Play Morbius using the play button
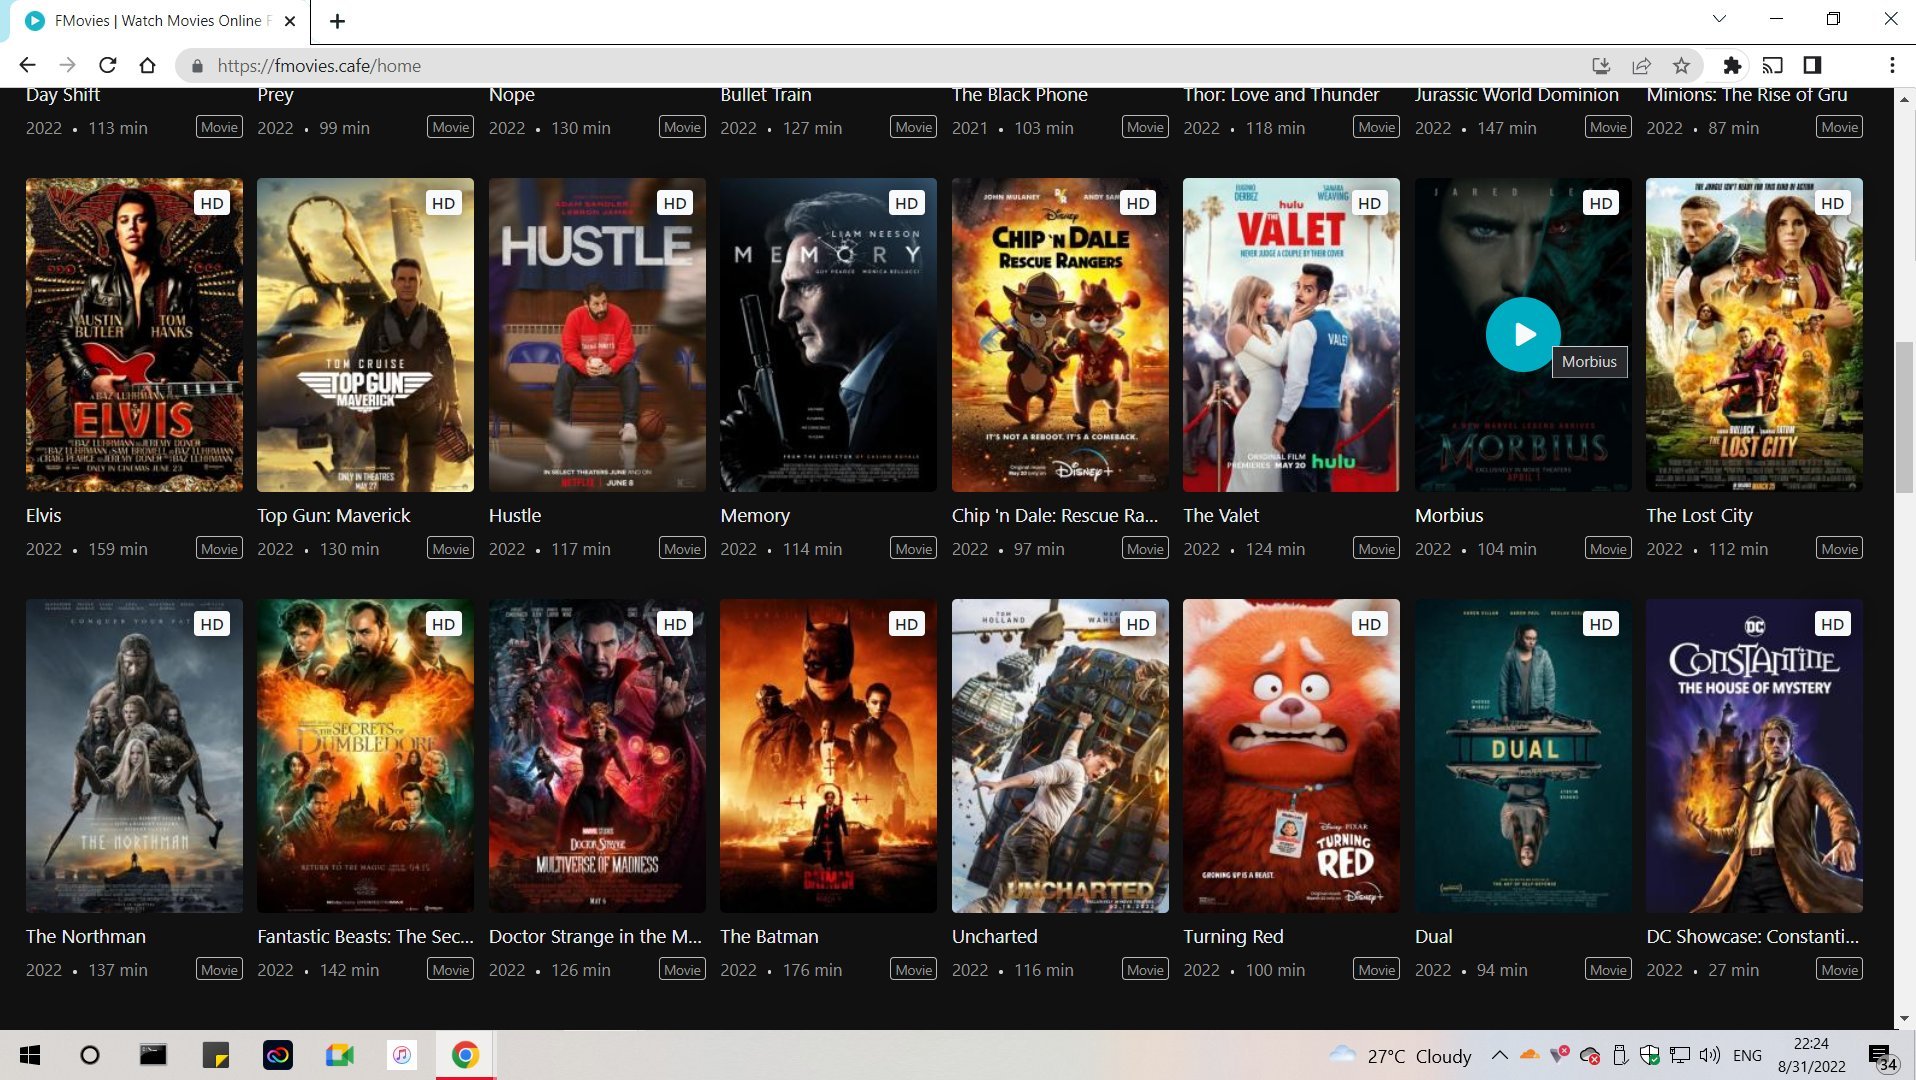1916x1080 pixels. pos(1523,334)
